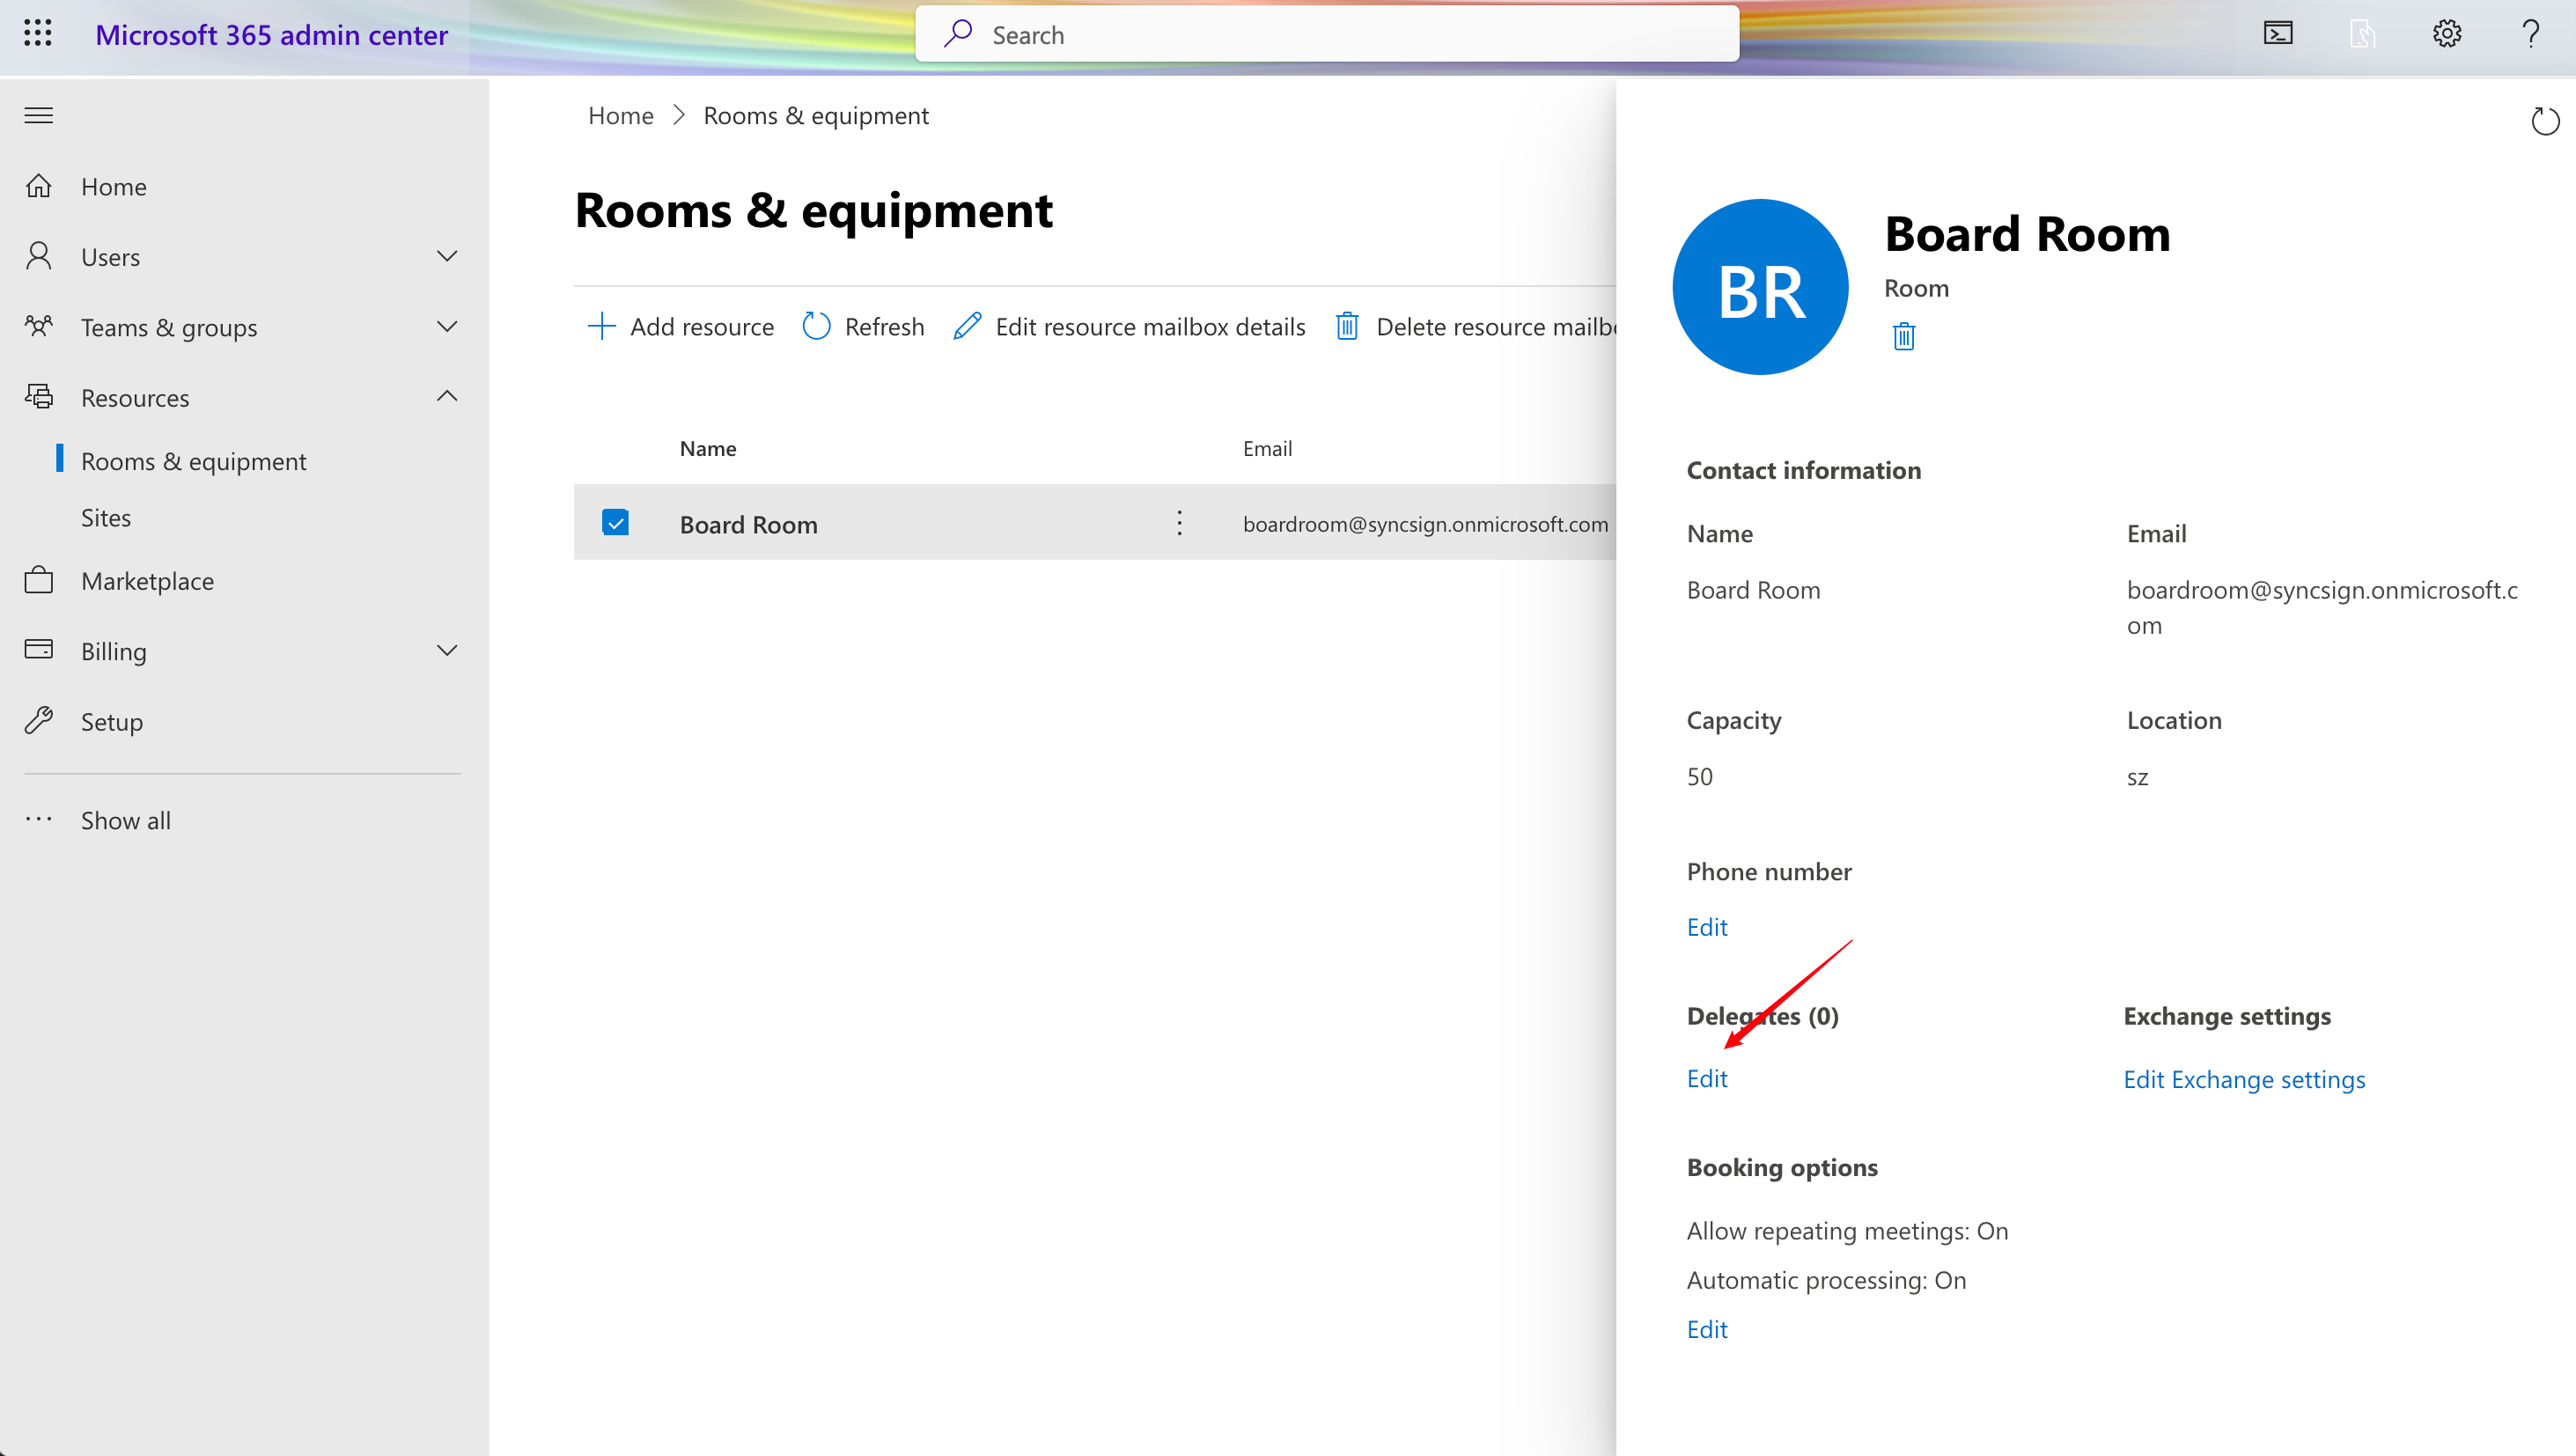Click the Cloud Shell terminal icon
Viewport: 2576px width, 1456px height.
click(2278, 34)
